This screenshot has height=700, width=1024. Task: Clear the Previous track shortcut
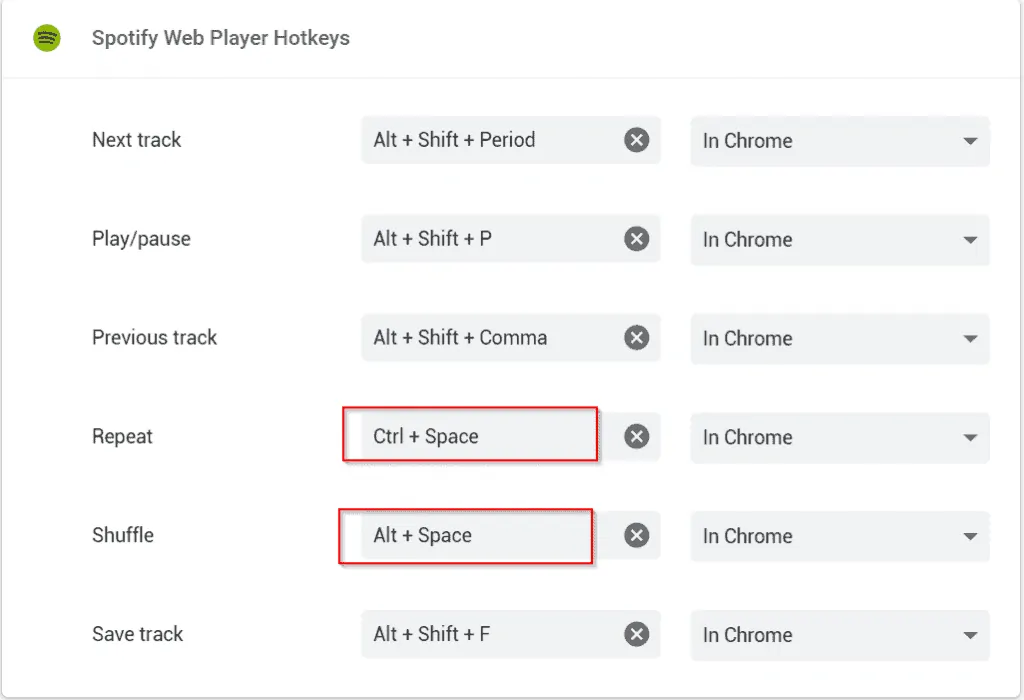[x=637, y=338]
